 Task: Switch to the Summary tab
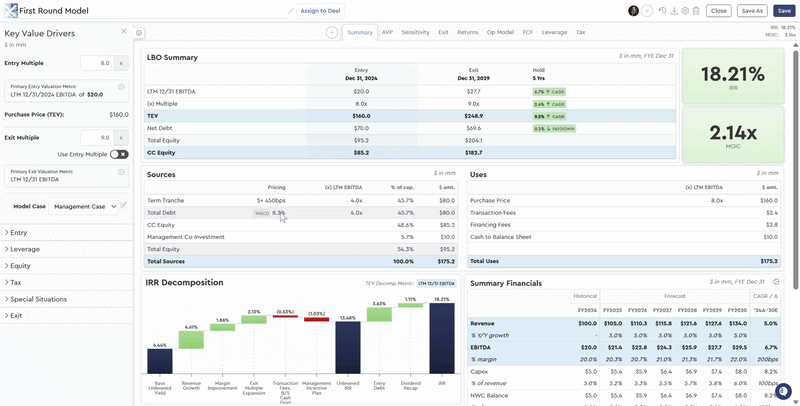(x=360, y=33)
